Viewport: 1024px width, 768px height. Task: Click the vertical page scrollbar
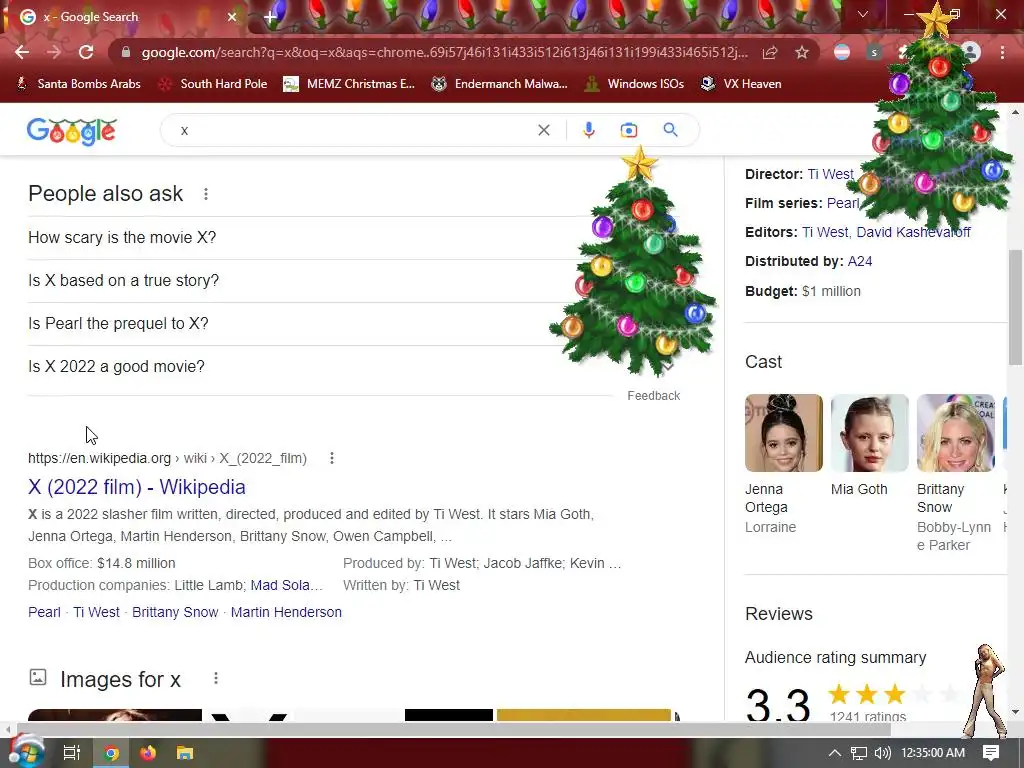[1015, 307]
